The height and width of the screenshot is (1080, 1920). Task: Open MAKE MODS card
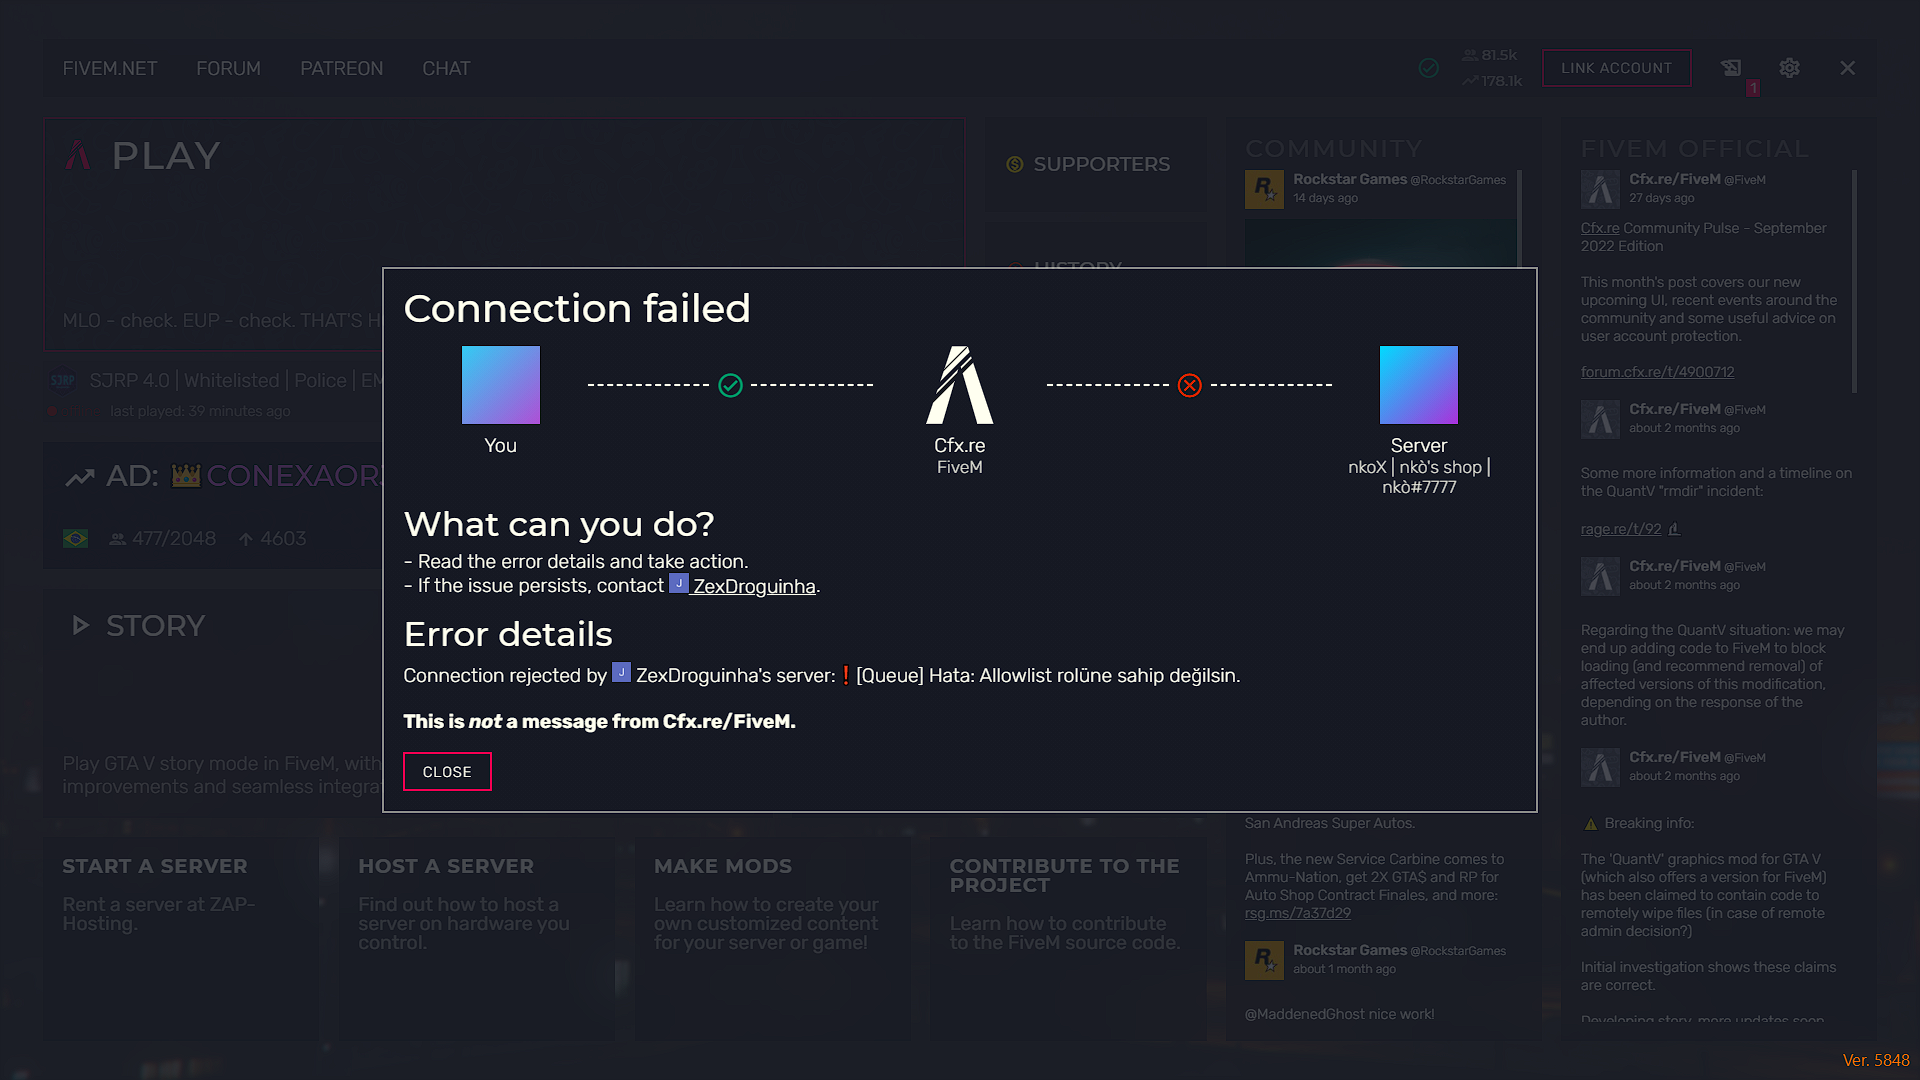pyautogui.click(x=772, y=938)
